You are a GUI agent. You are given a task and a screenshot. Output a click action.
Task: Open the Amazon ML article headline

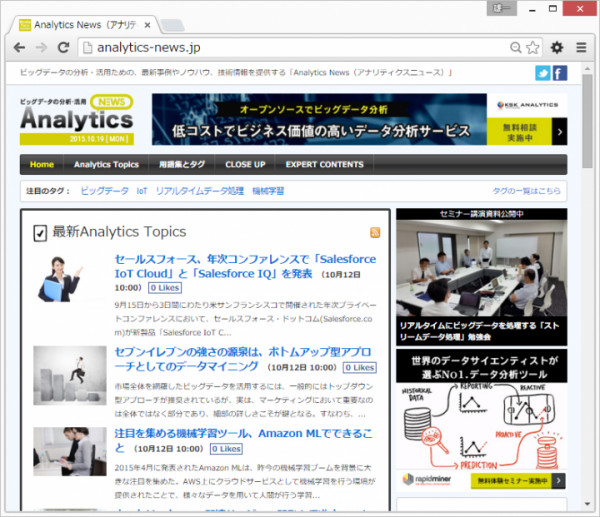coord(243,440)
